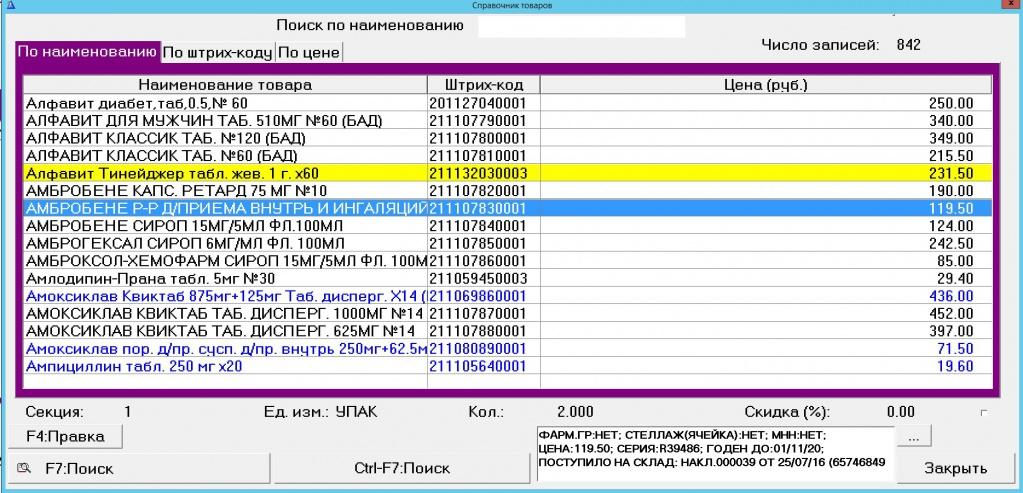Image resolution: width=1023 pixels, height=493 pixels.
Task: Switch to the По цене tab
Action: pos(309,53)
